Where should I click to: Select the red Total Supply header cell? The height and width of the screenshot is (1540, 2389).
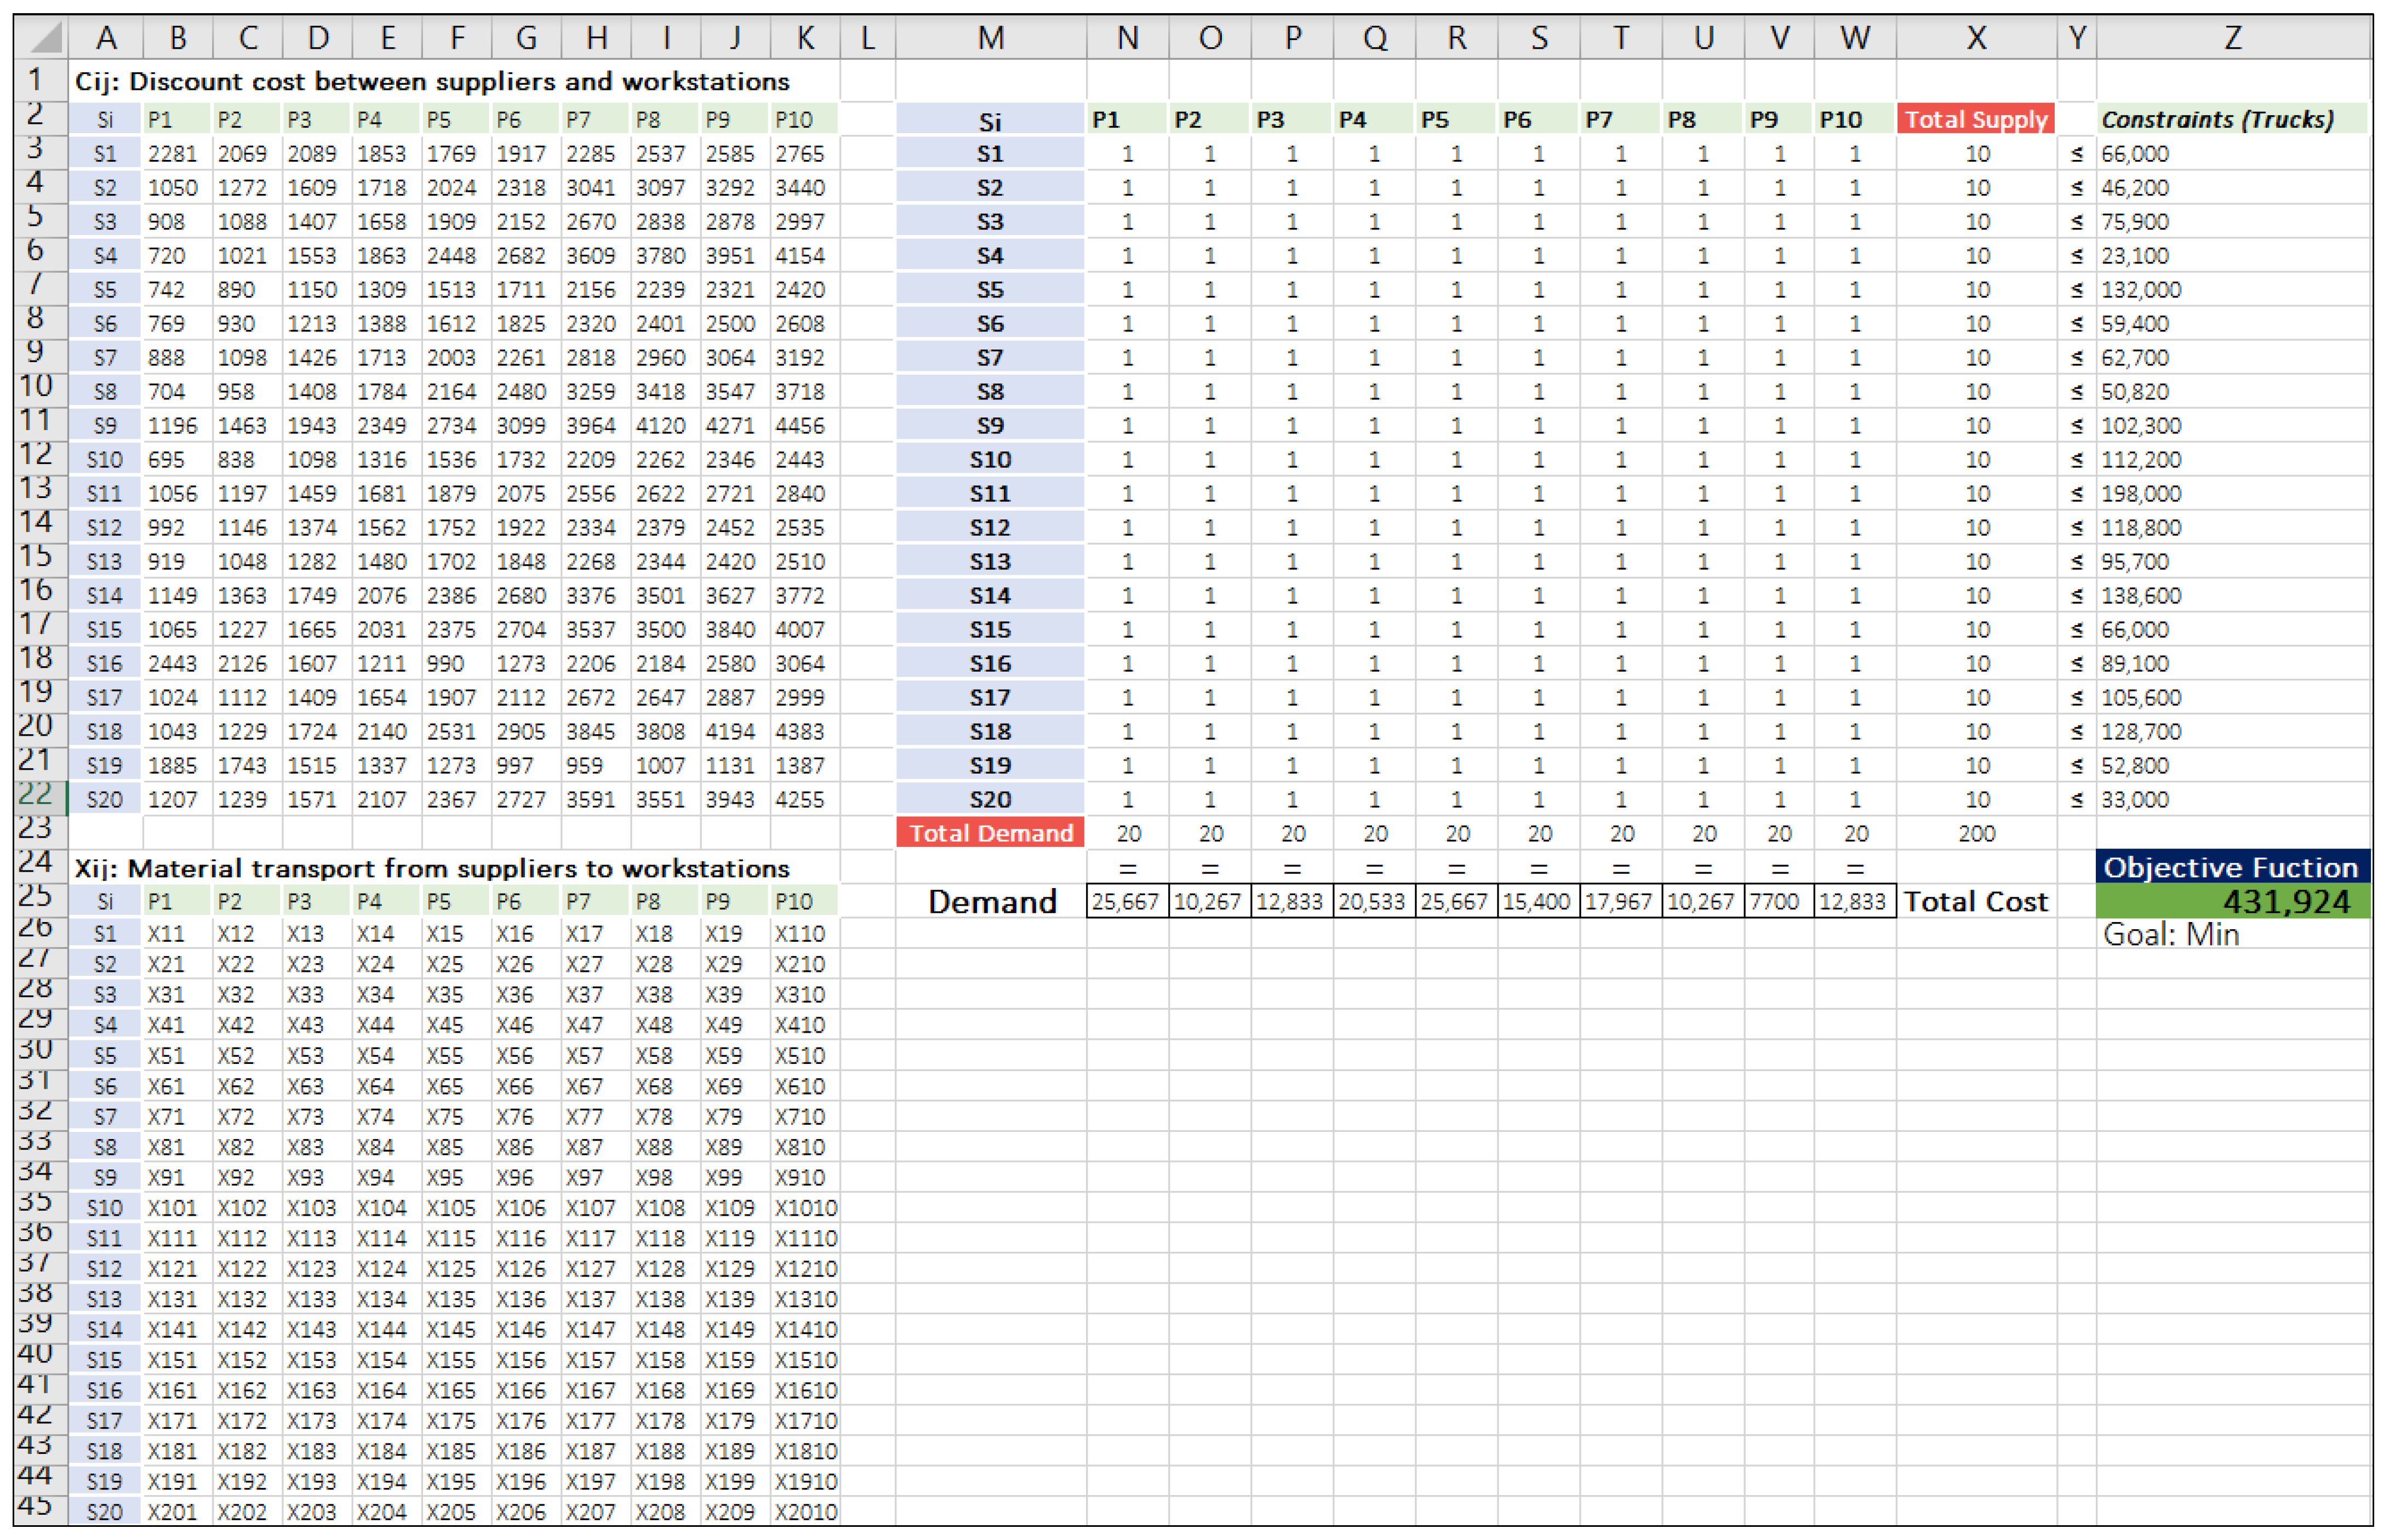pos(1975,119)
